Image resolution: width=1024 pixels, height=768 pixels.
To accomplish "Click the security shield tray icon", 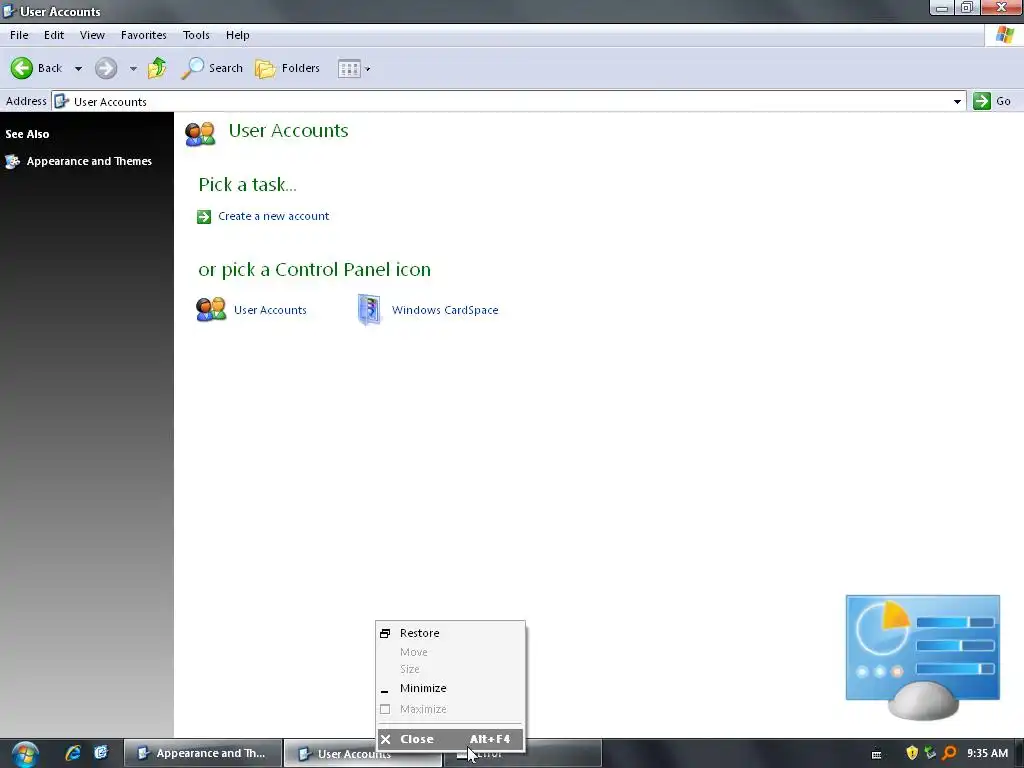I will point(912,753).
